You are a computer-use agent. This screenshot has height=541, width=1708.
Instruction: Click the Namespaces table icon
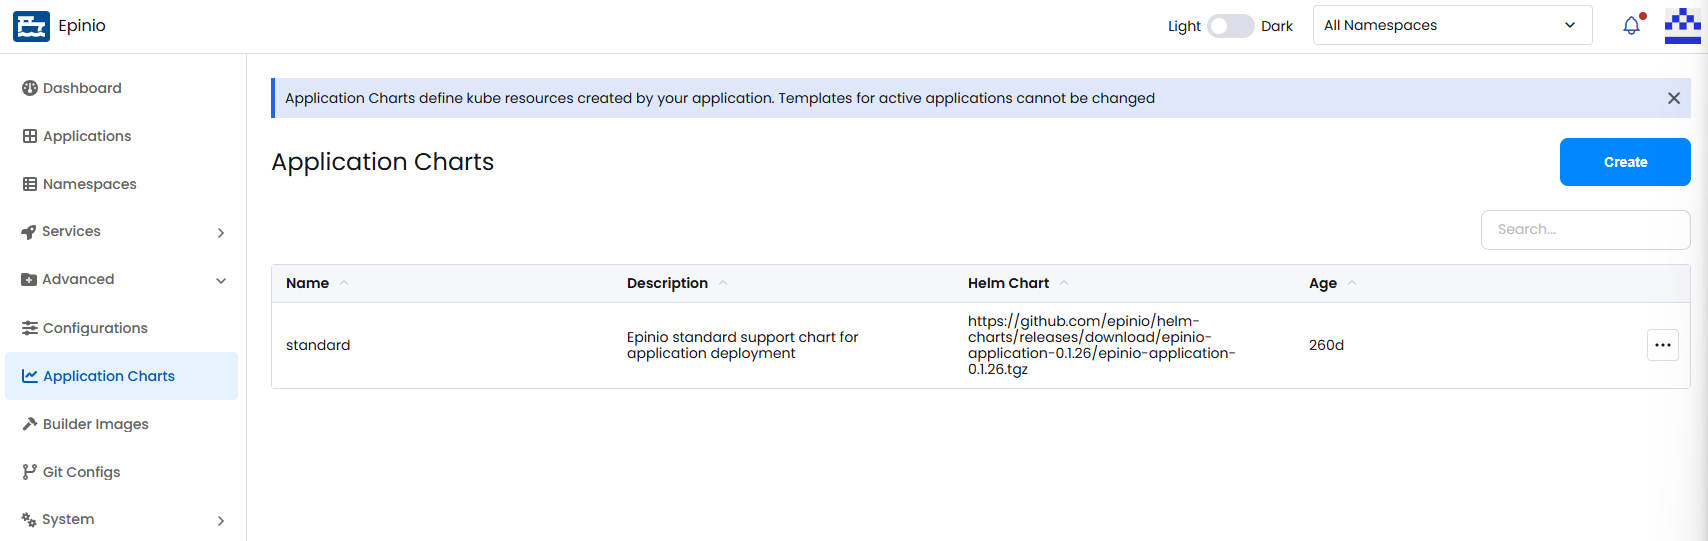point(30,184)
